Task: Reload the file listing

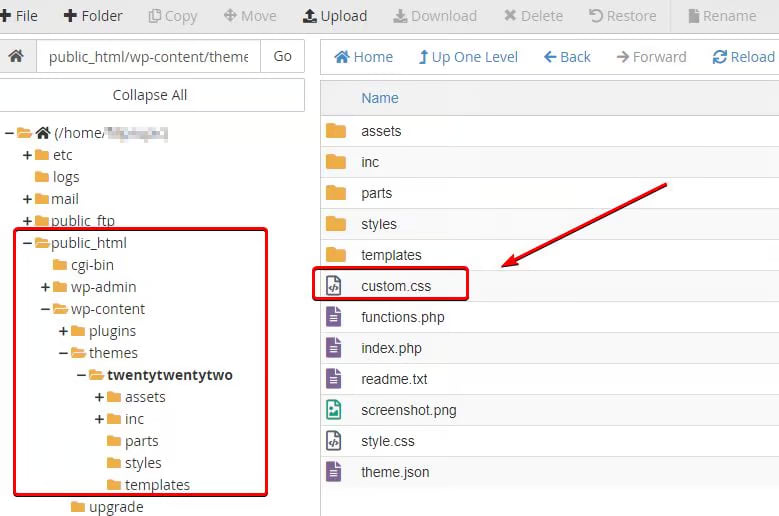Action: point(743,57)
